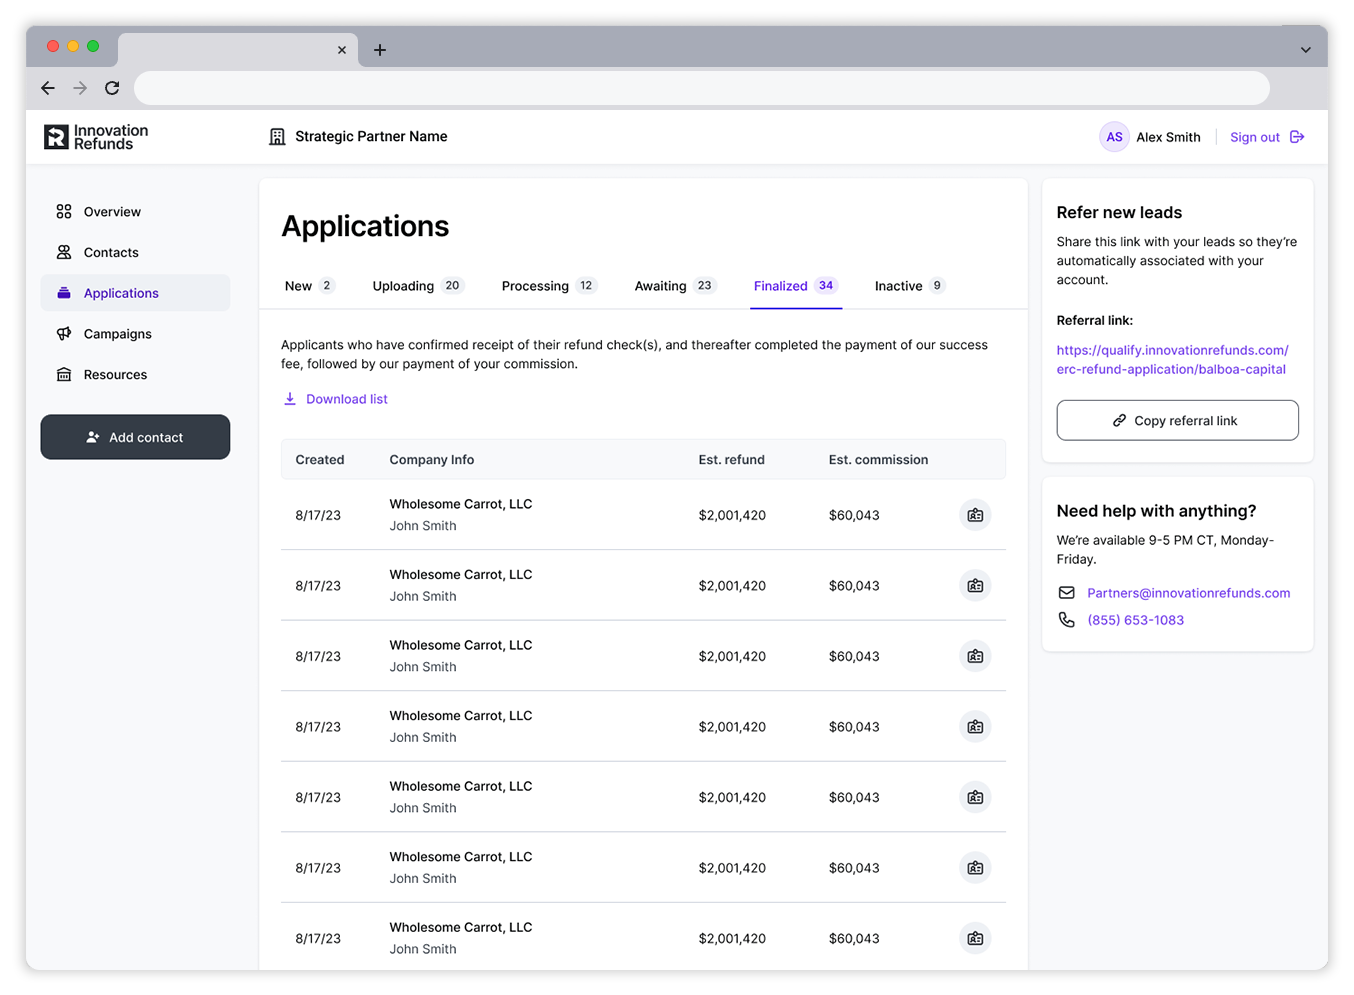Open a new browser tab with plus icon
The width and height of the screenshot is (1354, 995).
coord(380,50)
